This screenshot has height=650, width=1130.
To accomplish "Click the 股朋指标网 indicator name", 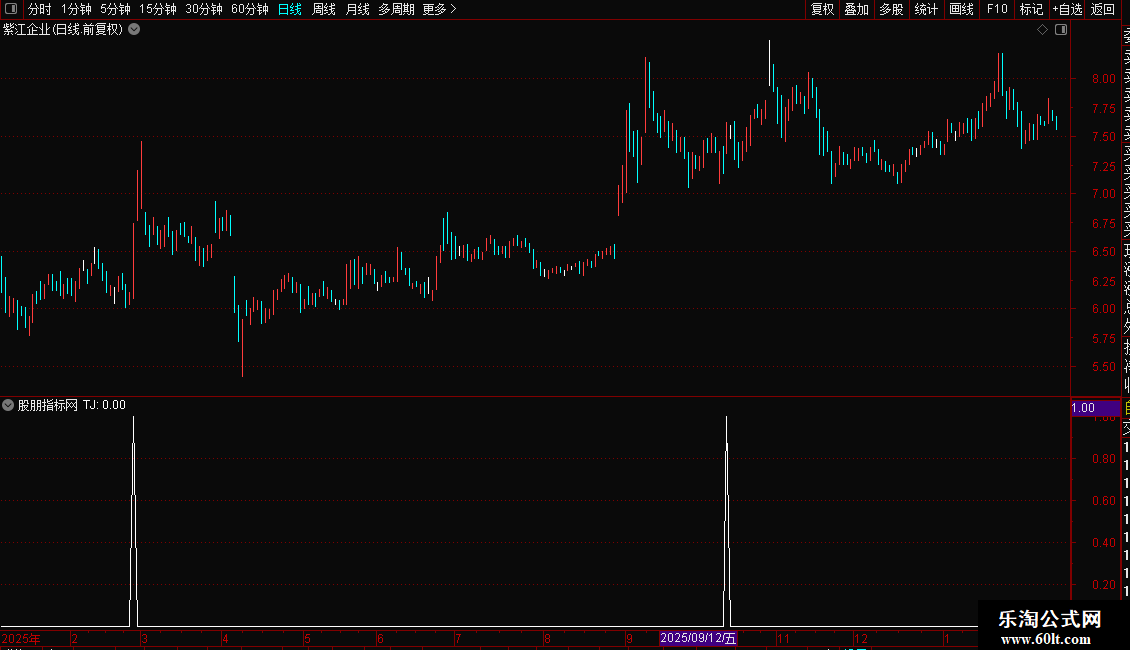I will pyautogui.click(x=48, y=405).
